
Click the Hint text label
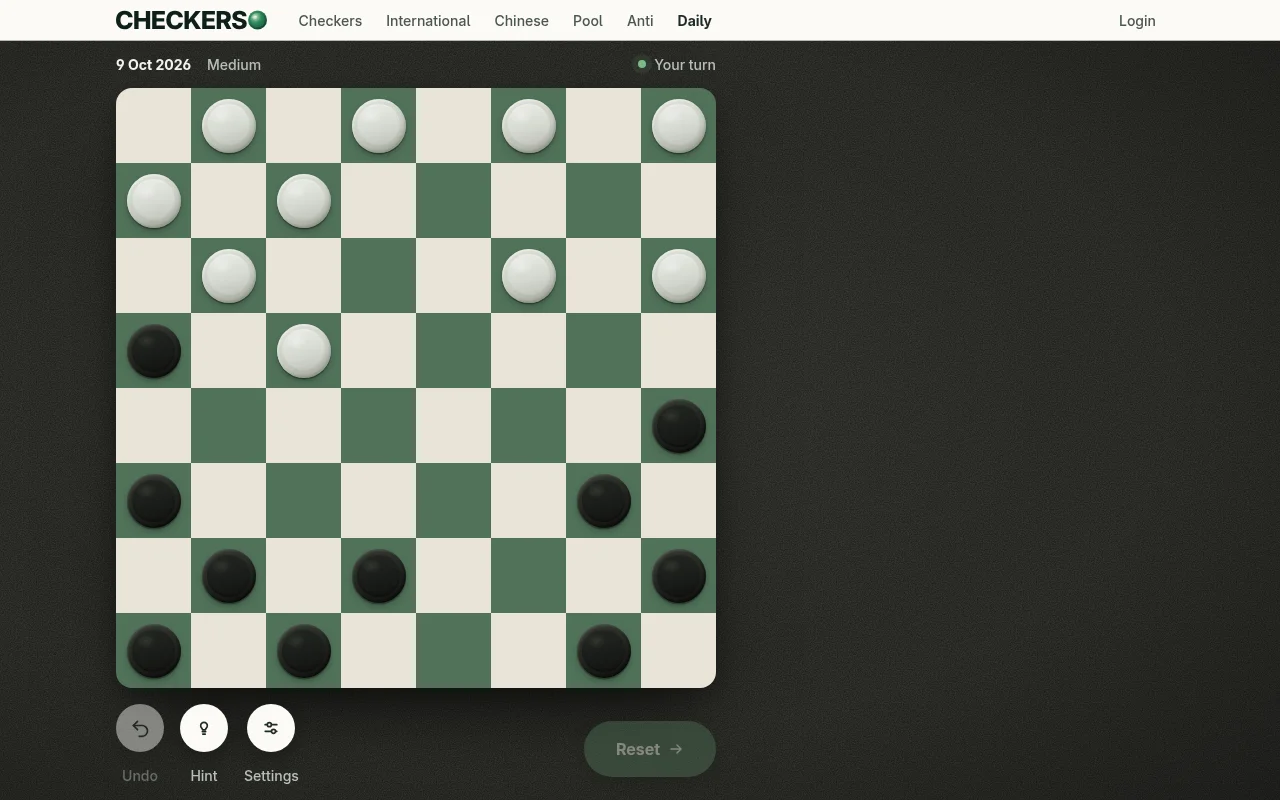[x=204, y=776]
